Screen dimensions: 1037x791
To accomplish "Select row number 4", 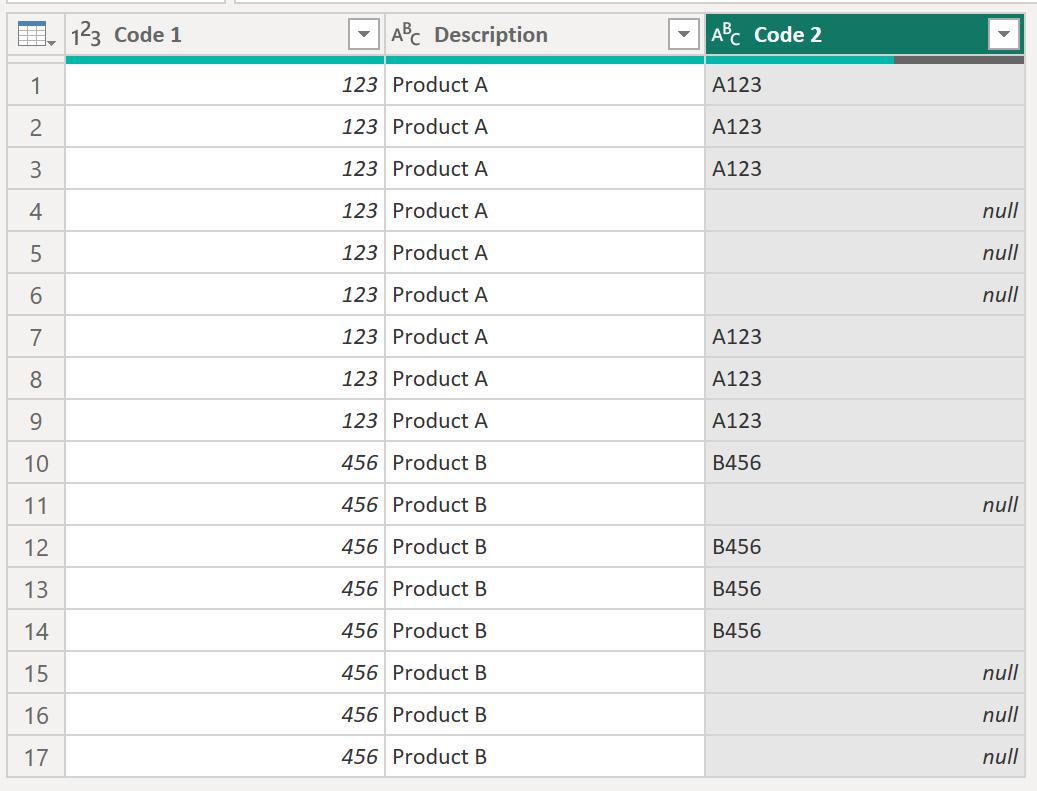I will coord(36,211).
